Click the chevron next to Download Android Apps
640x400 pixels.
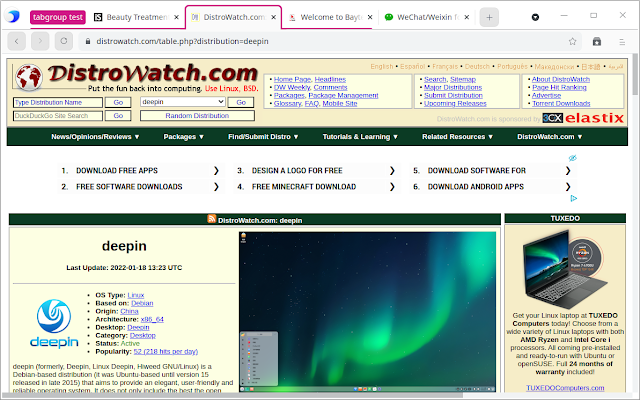tap(568, 187)
